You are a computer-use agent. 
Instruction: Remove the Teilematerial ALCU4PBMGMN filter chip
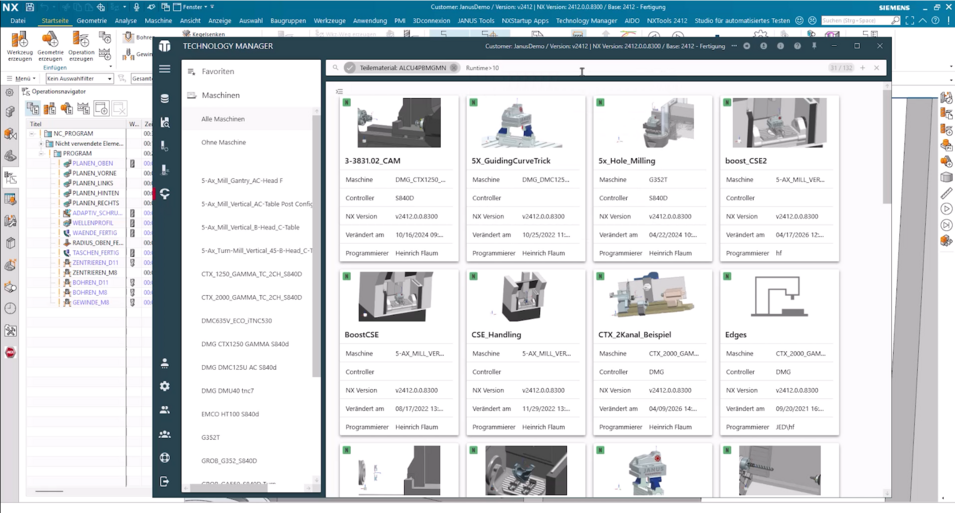click(x=454, y=68)
